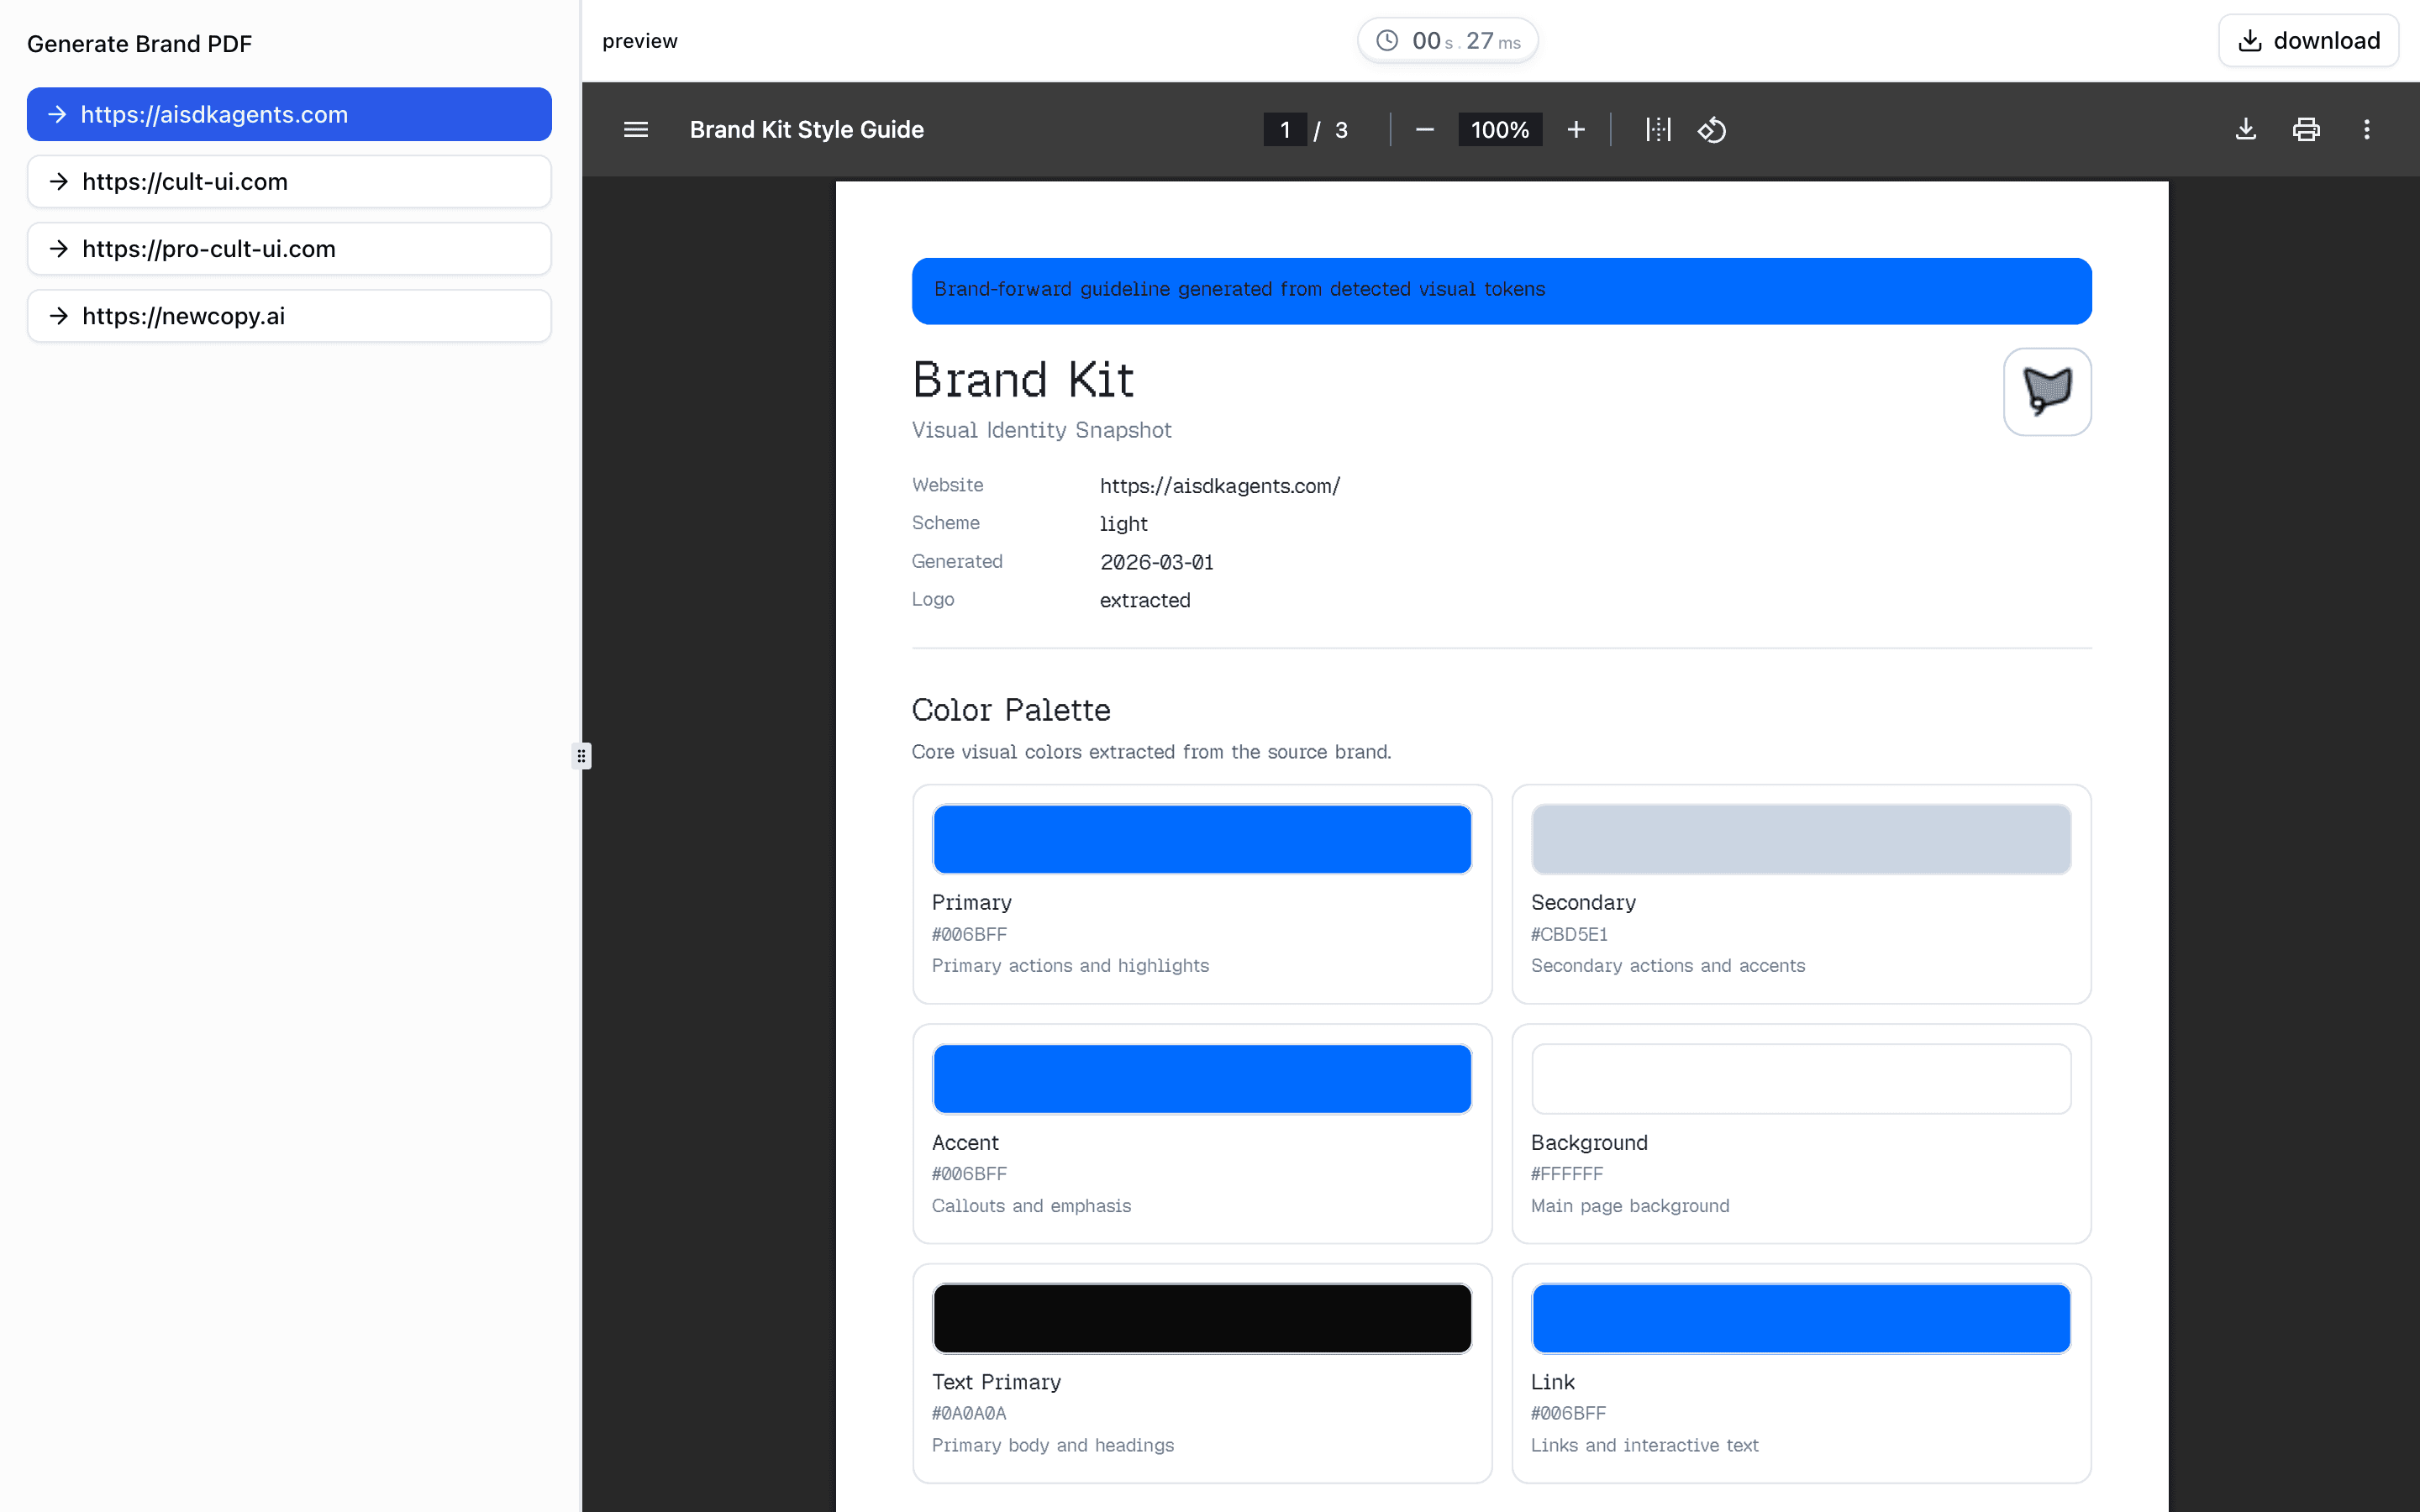Zoom in using the plus icon
Screen dimensions: 2420x1512
coord(1576,129)
